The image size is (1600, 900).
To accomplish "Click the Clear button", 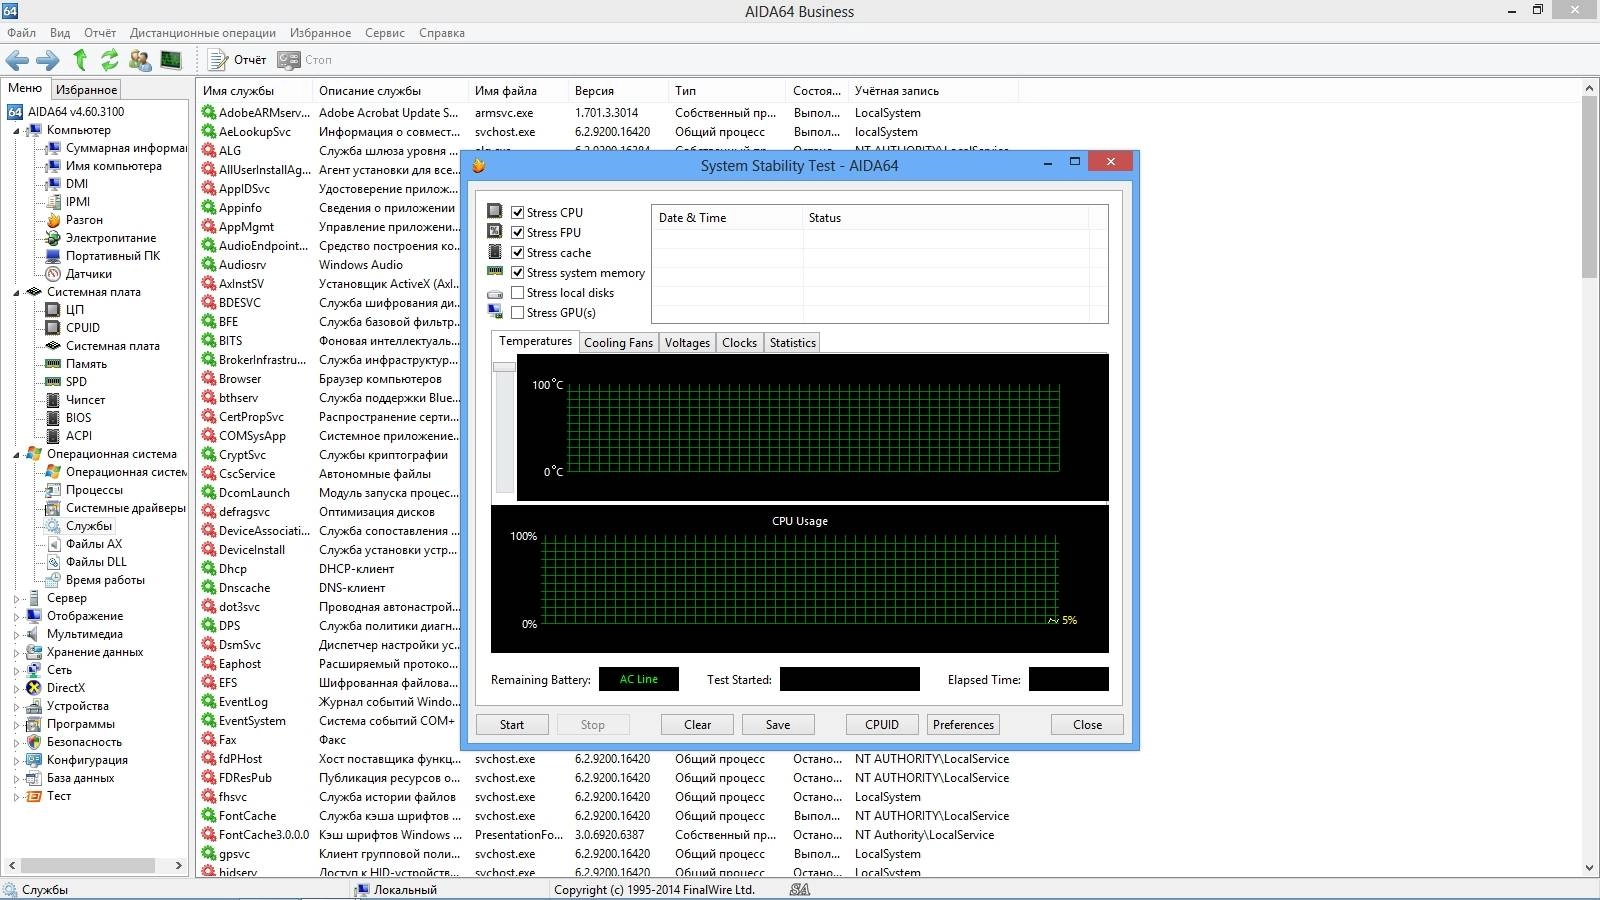I will [697, 725].
